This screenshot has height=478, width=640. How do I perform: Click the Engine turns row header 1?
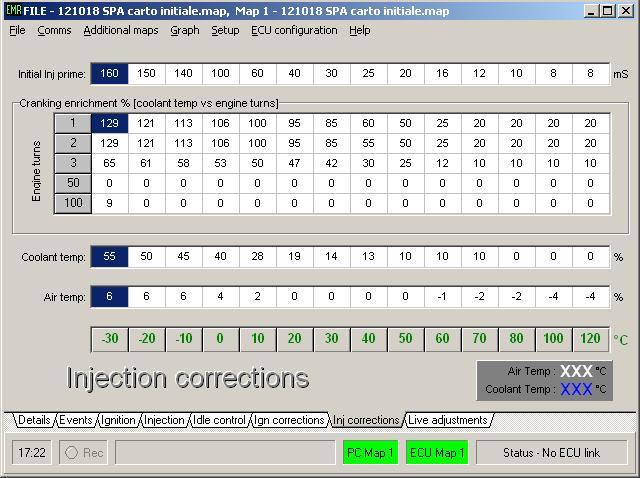click(x=73, y=123)
